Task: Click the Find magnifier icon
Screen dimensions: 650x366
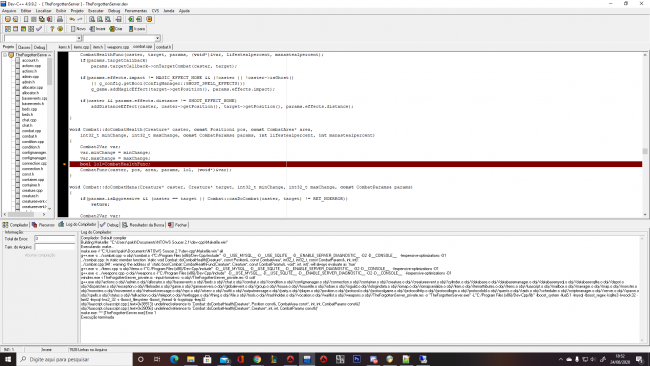Action: pyautogui.click(x=92, y=19)
